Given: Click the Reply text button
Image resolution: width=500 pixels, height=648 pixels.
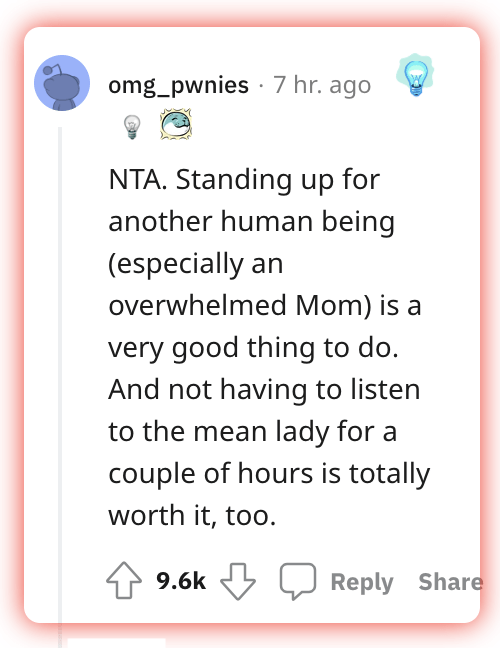Looking at the screenshot, I should coord(362,582).
